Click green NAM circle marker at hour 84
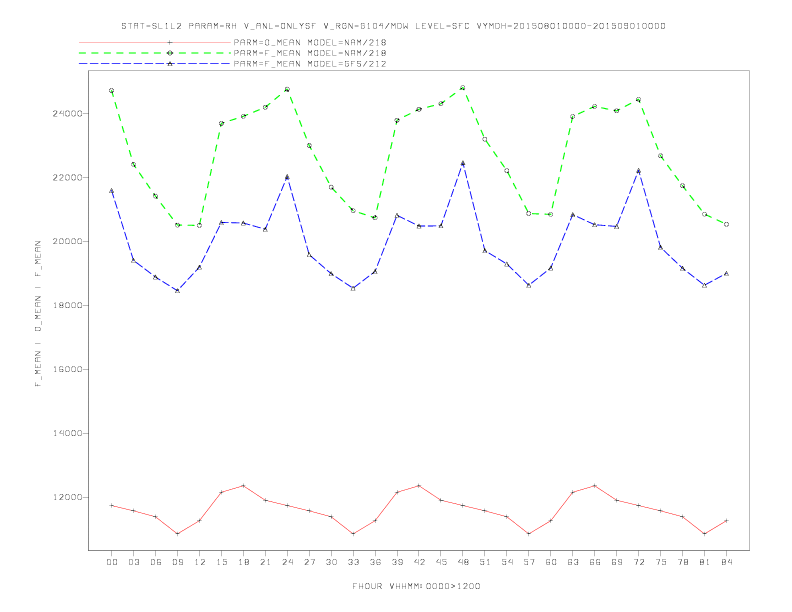792x612 pixels. click(x=726, y=224)
